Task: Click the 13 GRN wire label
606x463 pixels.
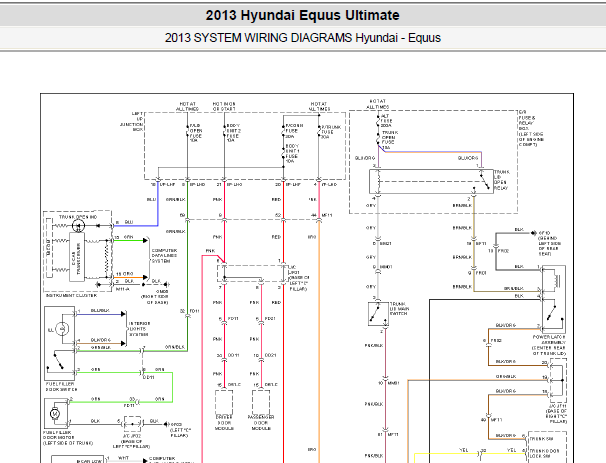Action: [x=124, y=237]
